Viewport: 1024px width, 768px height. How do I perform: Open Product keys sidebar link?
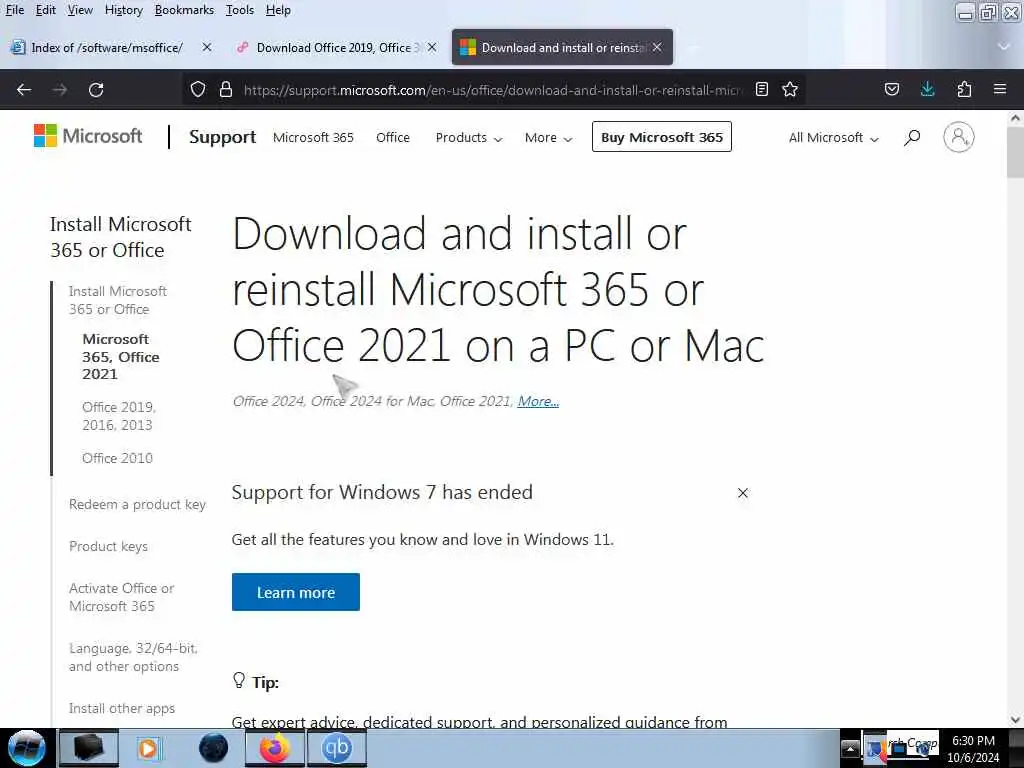(108, 546)
